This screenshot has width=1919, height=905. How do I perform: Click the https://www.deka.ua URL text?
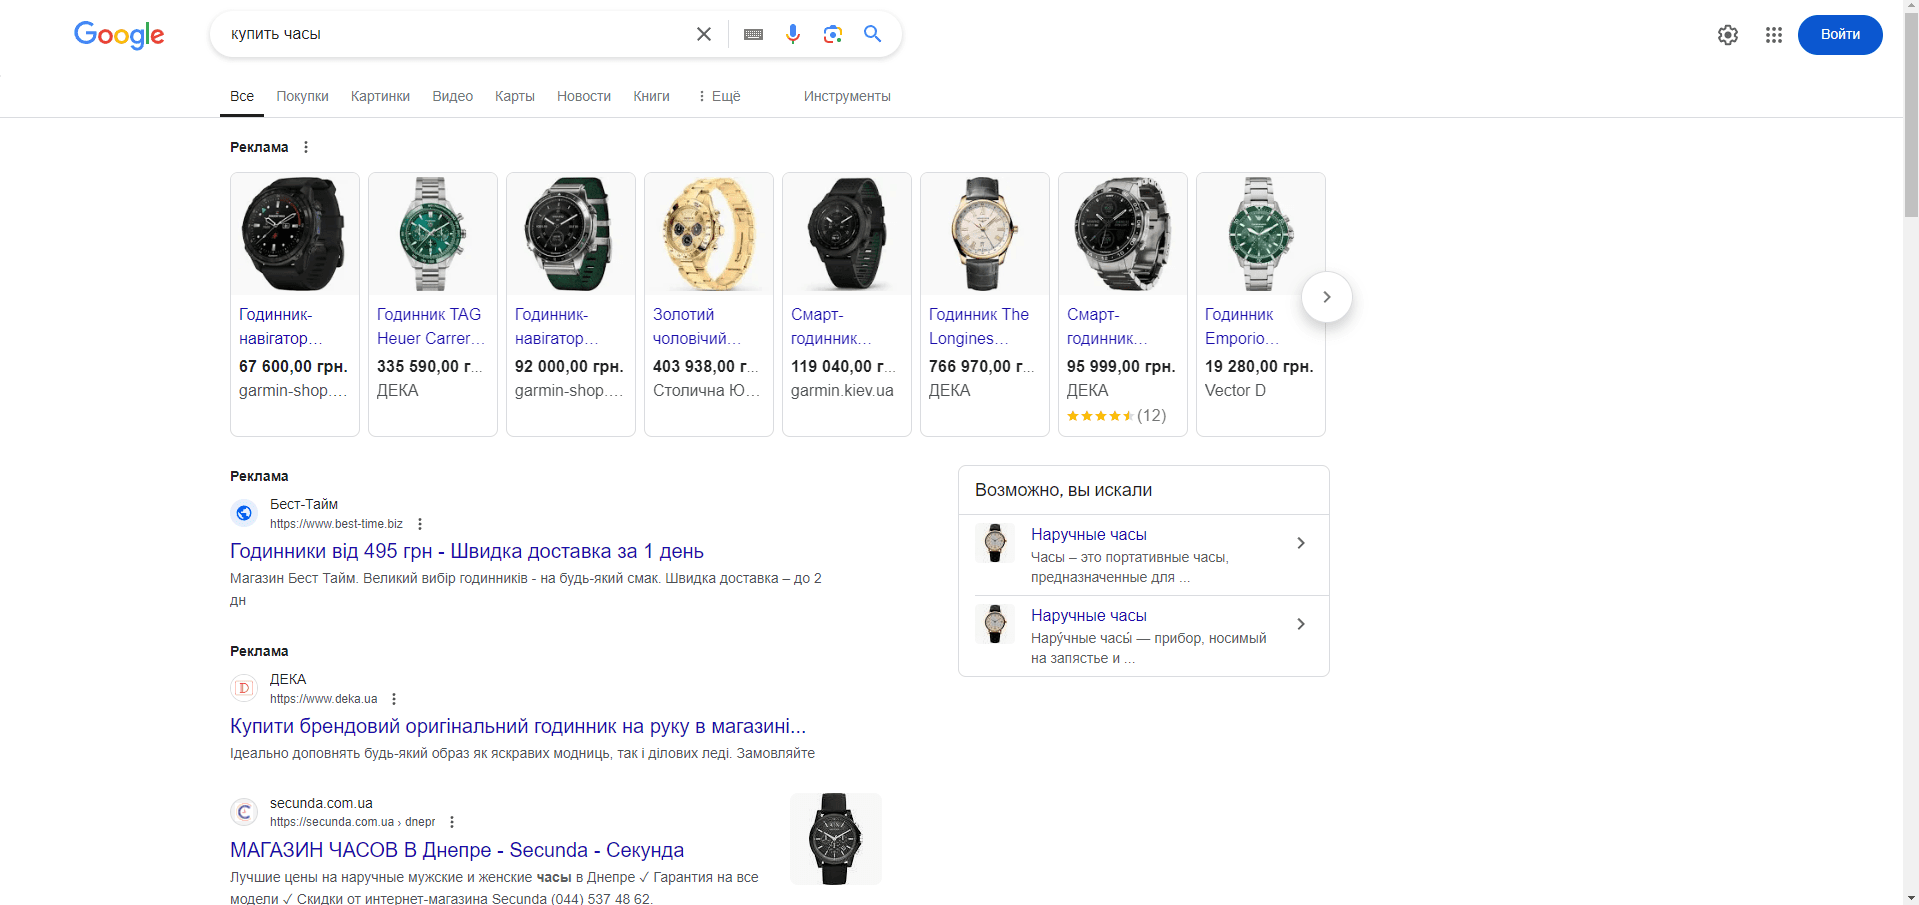324,699
